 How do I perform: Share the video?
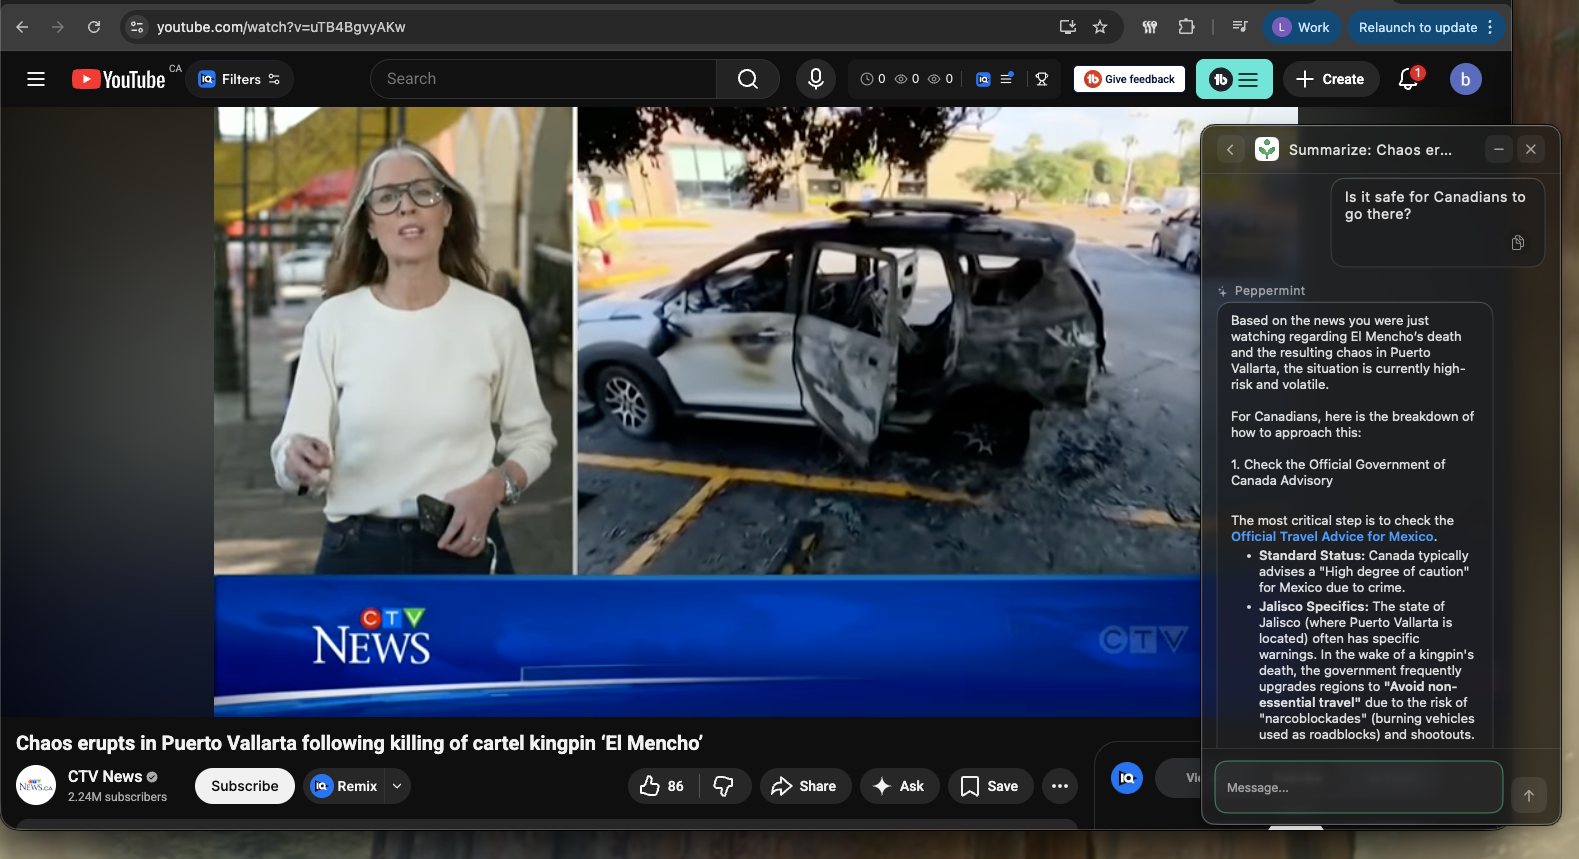[804, 786]
